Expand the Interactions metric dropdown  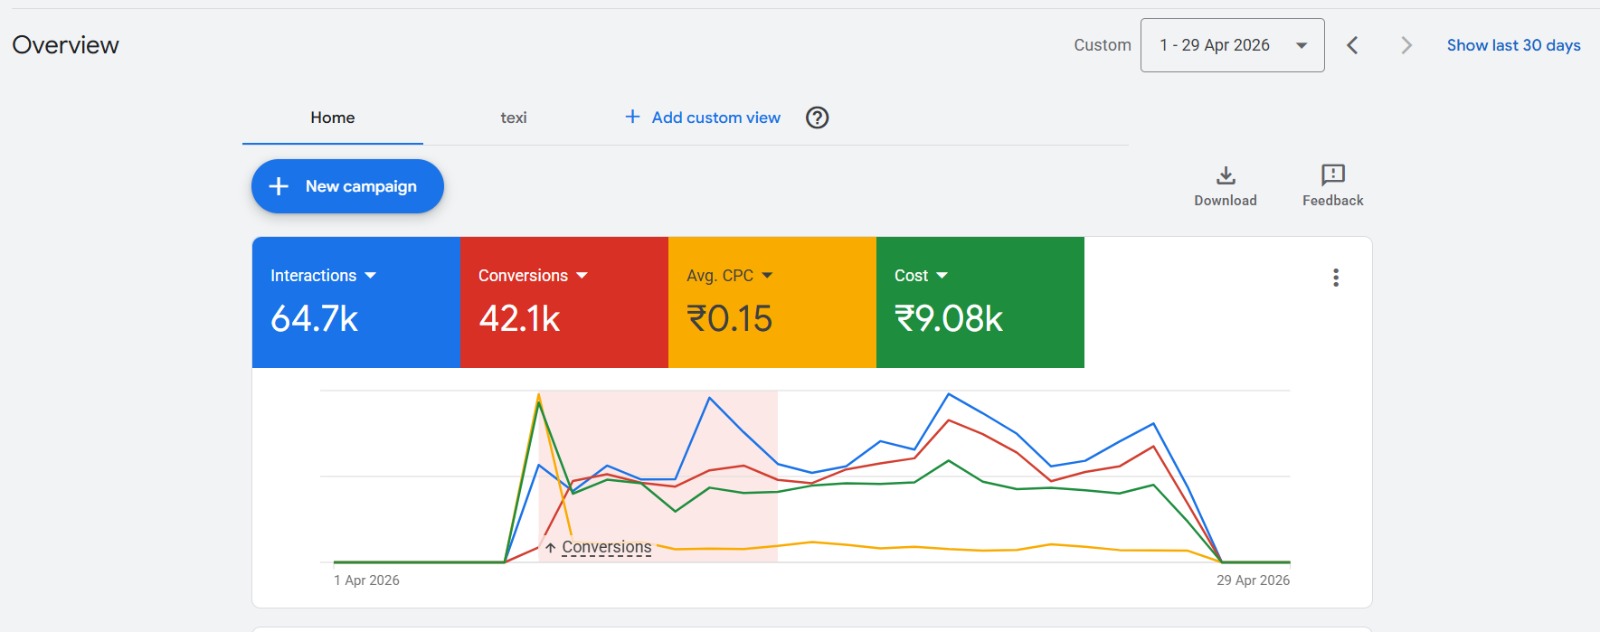tap(371, 275)
